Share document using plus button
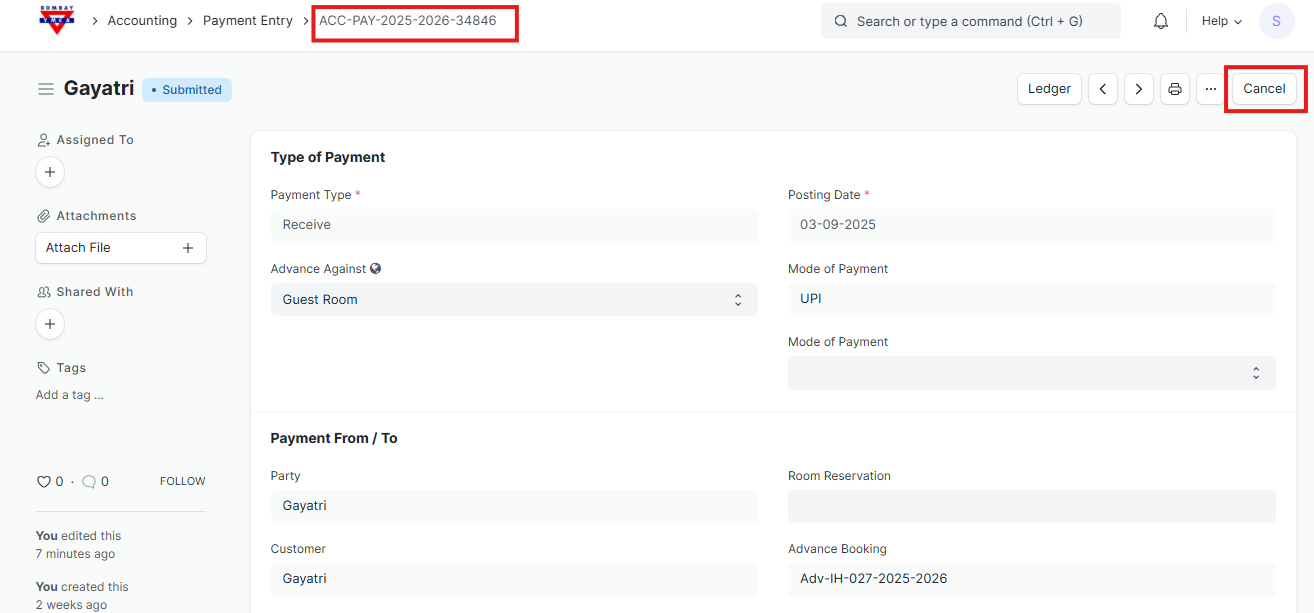The image size is (1314, 613). click(50, 324)
